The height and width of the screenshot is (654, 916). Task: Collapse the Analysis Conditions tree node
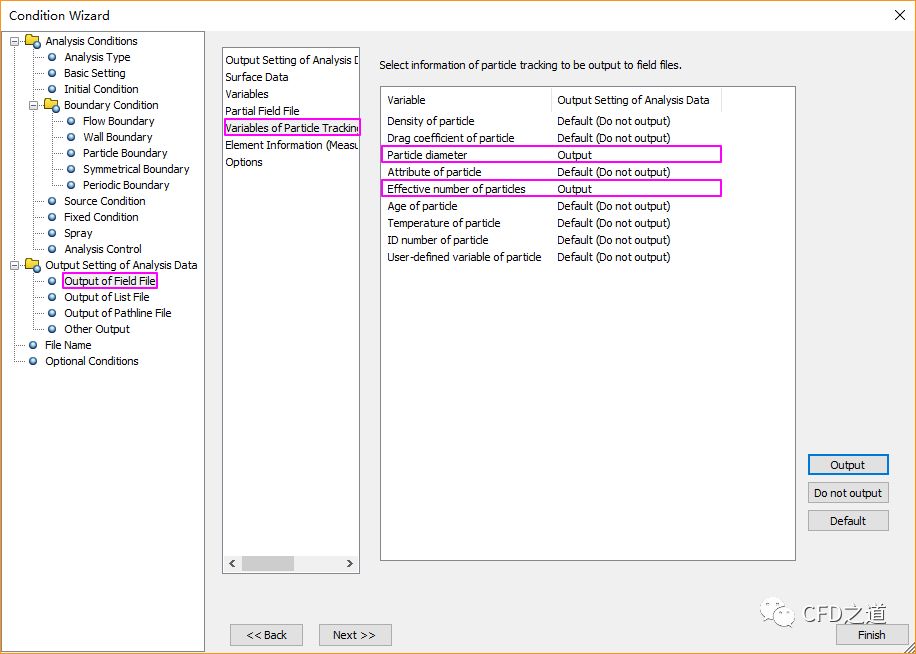(15, 41)
